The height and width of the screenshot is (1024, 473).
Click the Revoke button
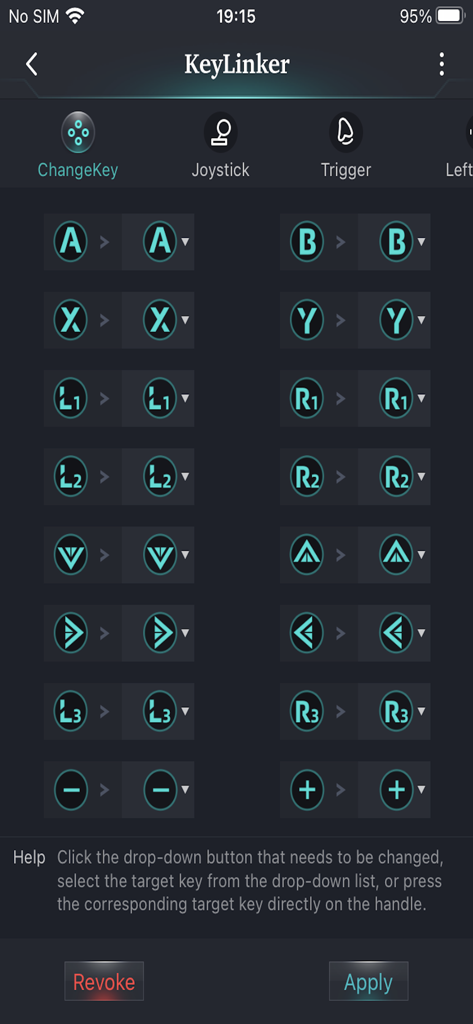click(x=104, y=982)
